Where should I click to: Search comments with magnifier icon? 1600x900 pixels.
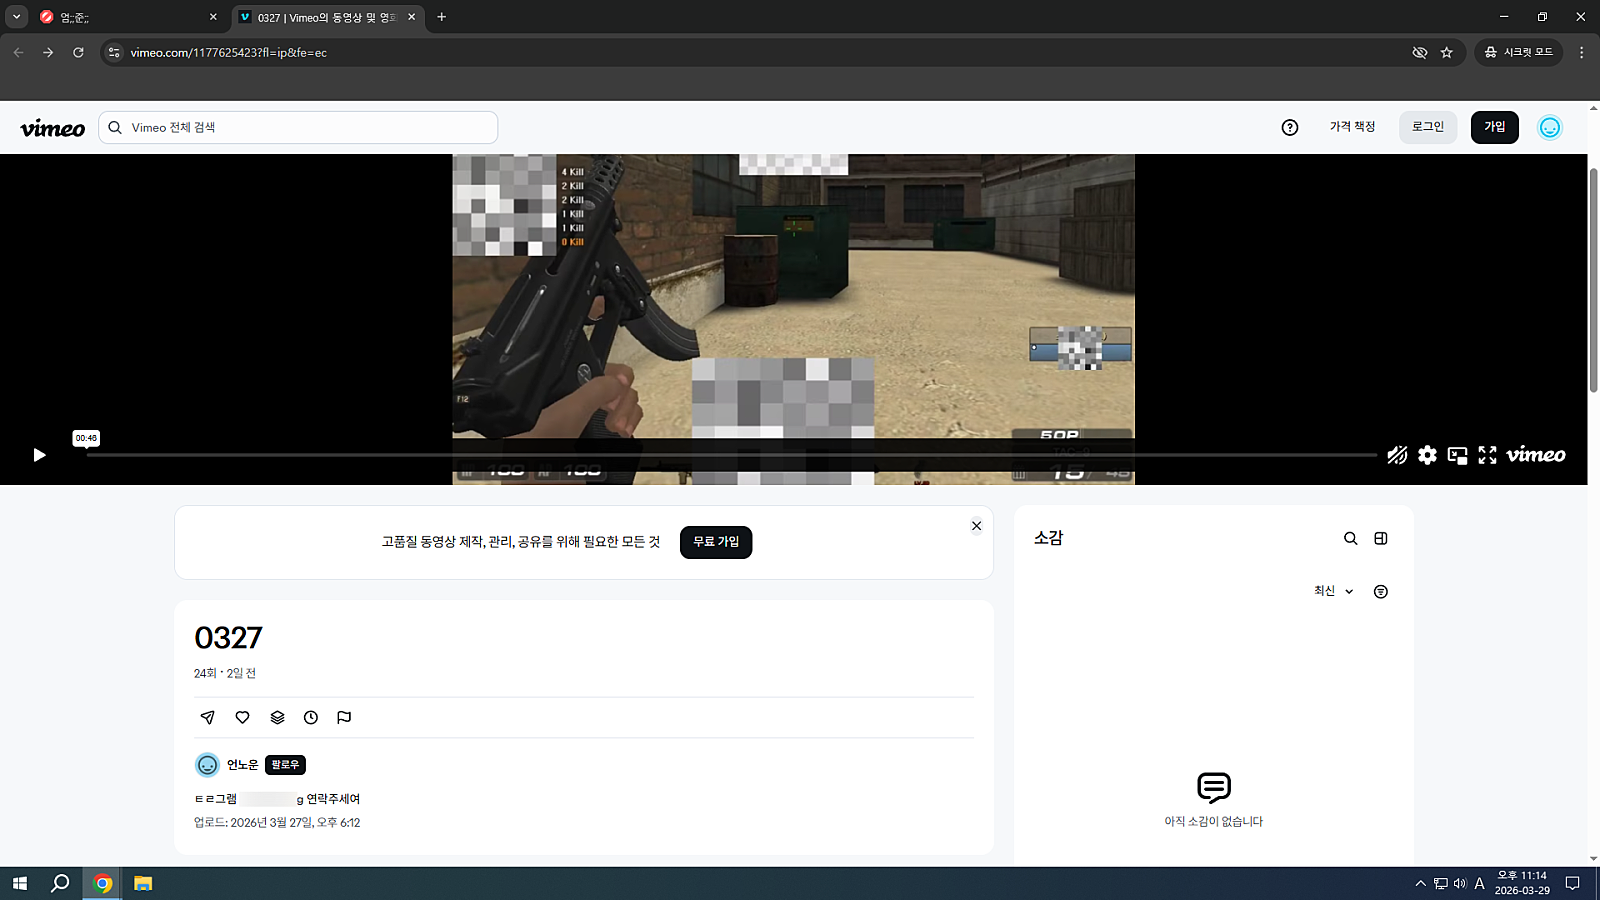(1350, 538)
